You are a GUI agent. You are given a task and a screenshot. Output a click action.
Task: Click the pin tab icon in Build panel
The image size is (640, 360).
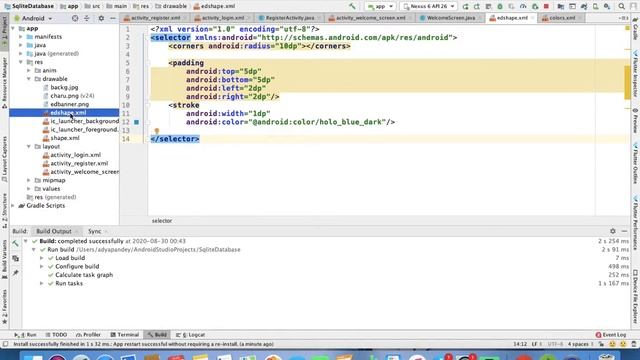point(16,273)
